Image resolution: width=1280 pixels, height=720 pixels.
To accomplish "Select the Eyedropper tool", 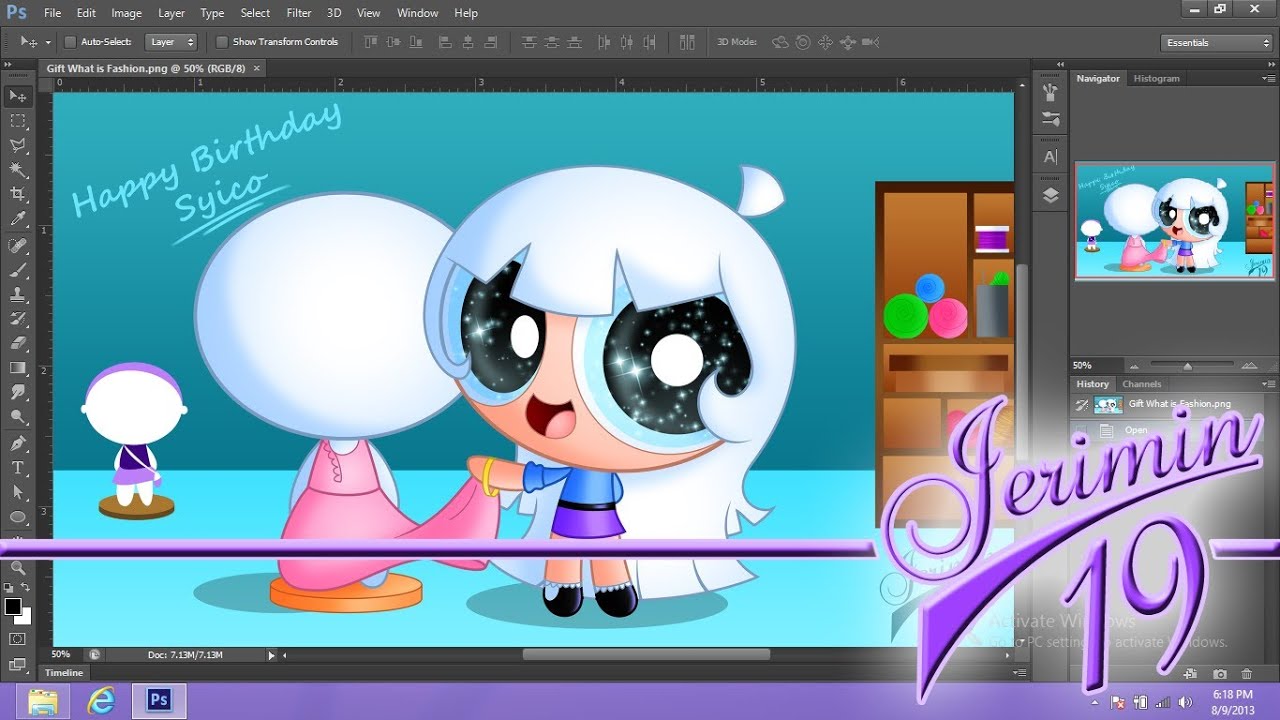I will pyautogui.click(x=18, y=219).
